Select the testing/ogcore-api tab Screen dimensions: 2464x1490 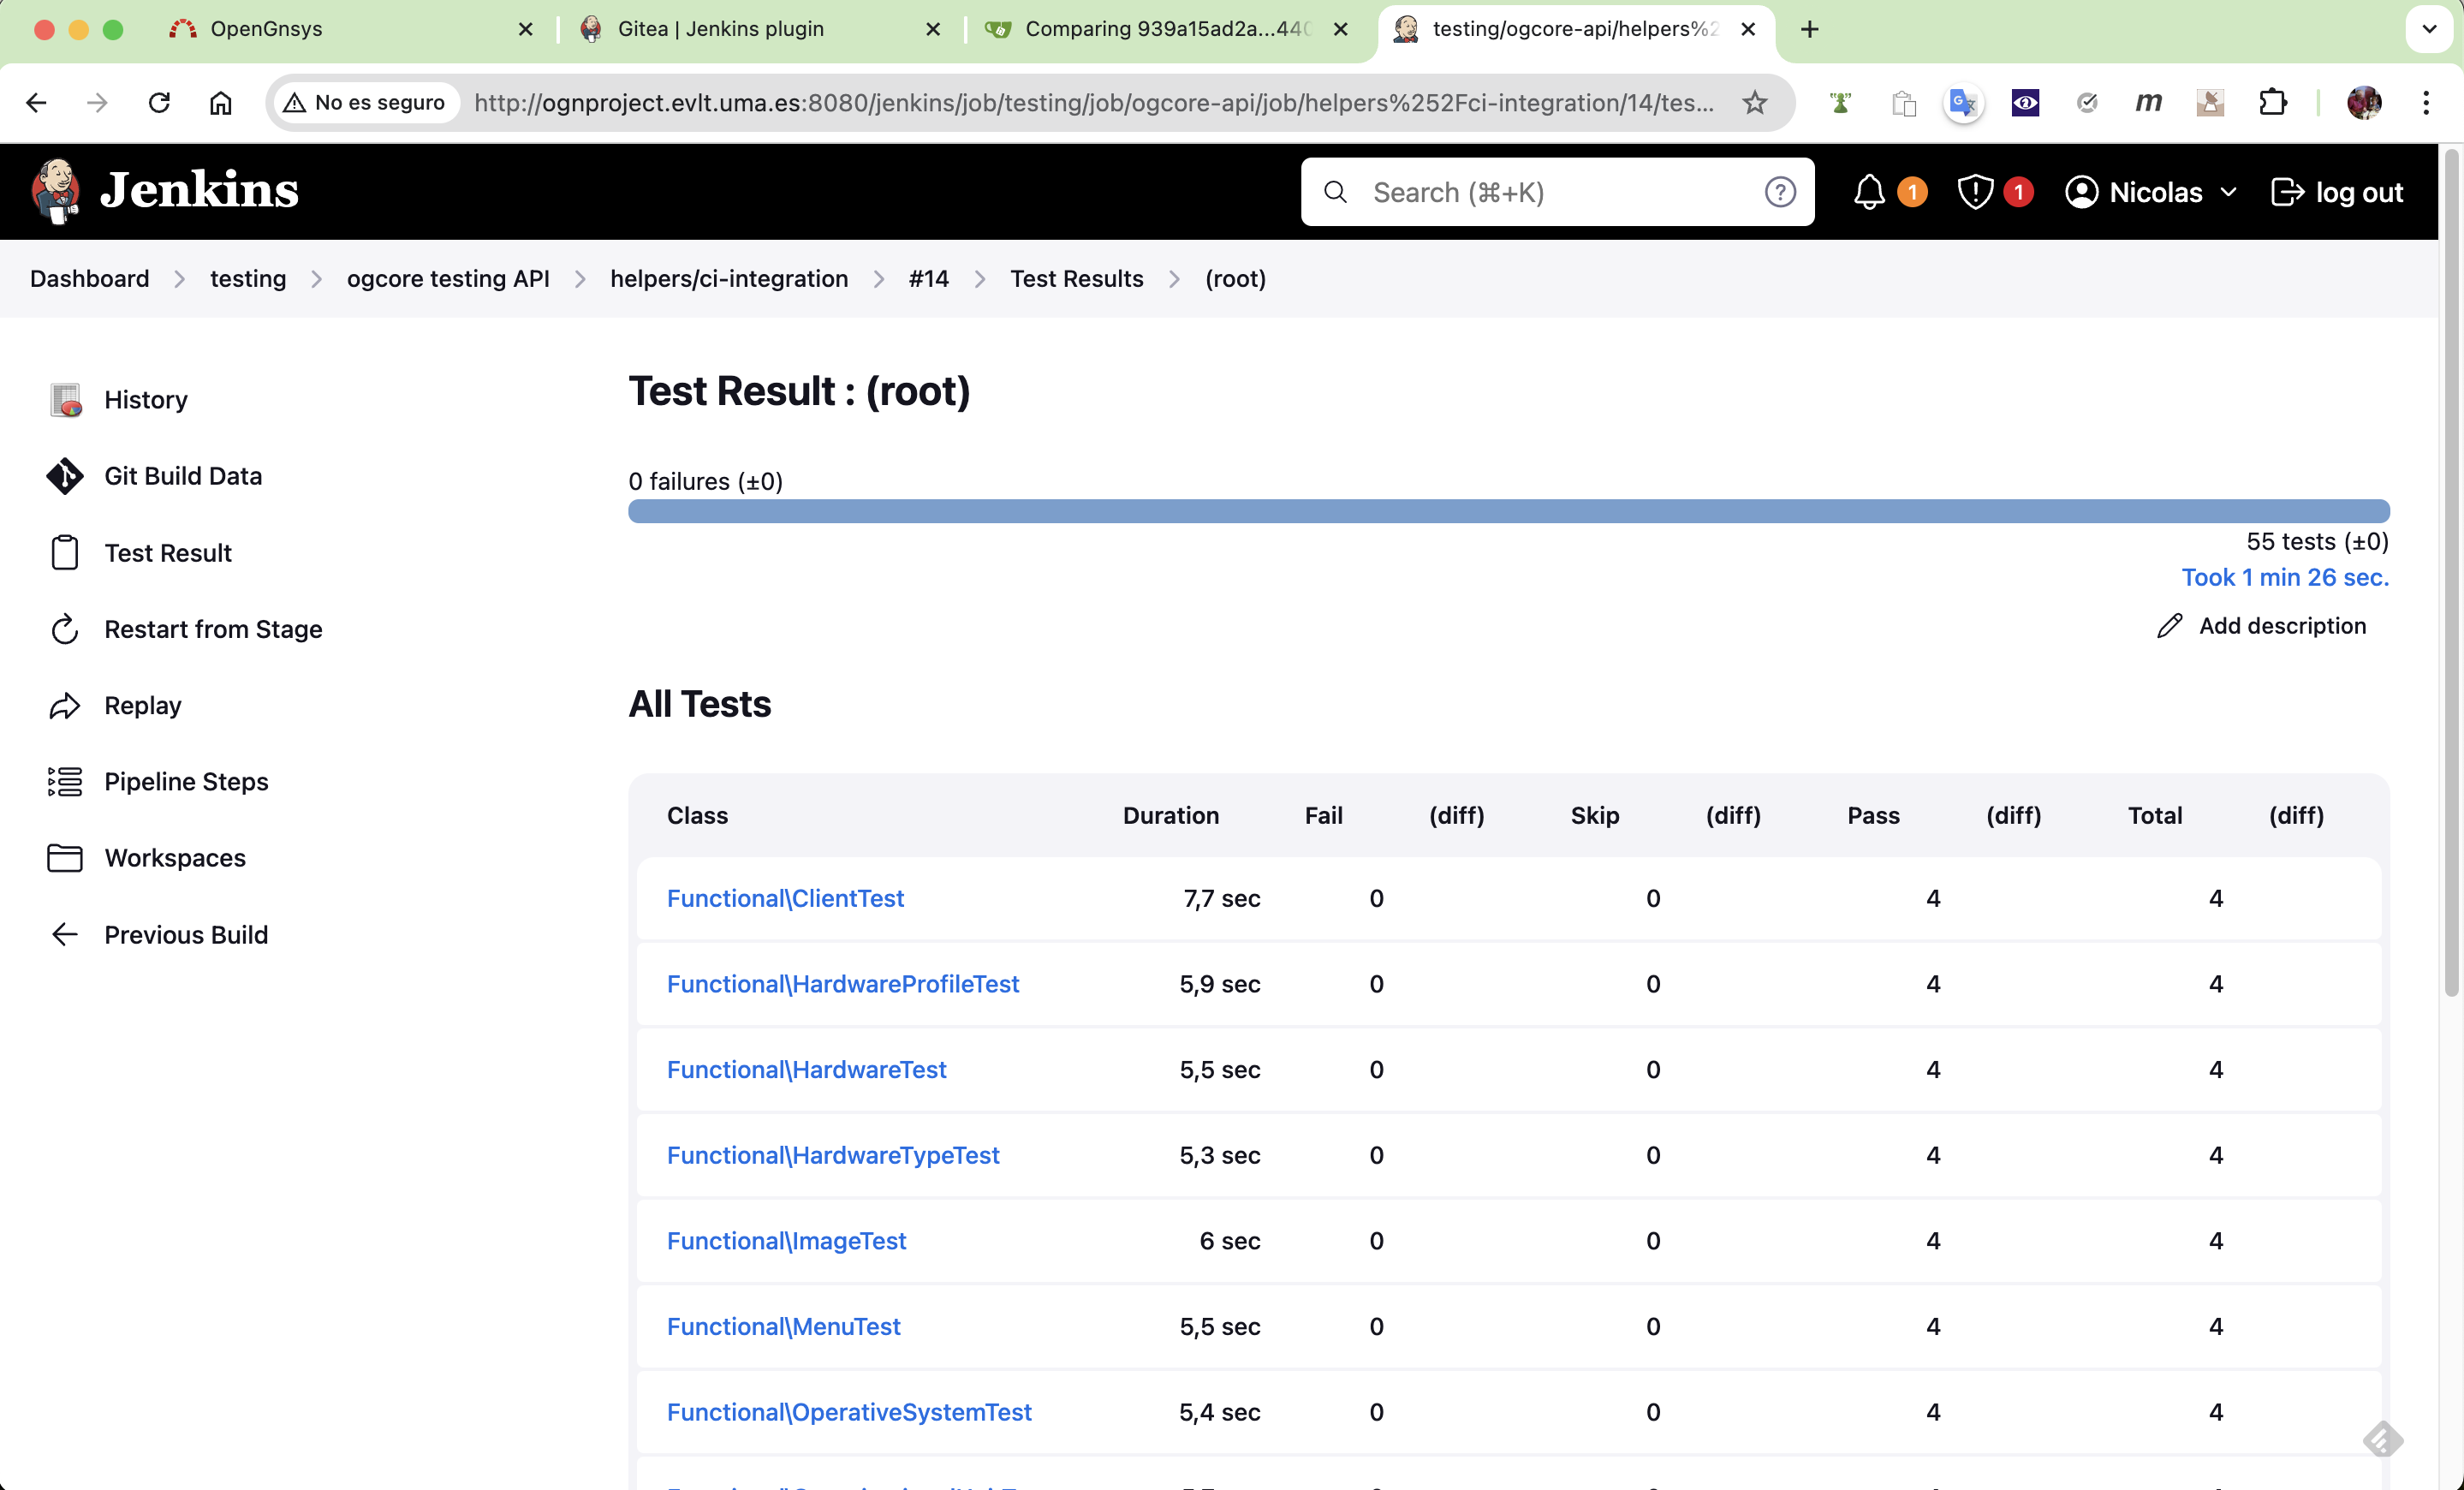(x=1575, y=29)
